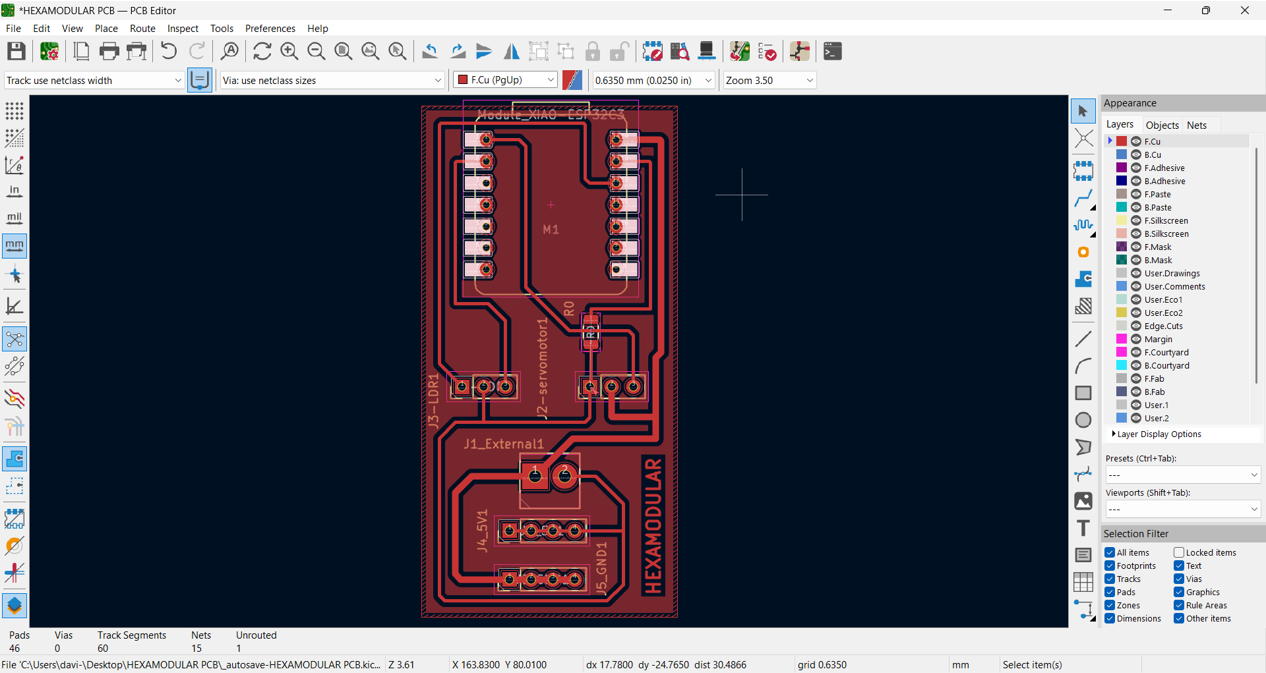Image resolution: width=1266 pixels, height=673 pixels.
Task: Open the Inspect menu
Action: pyautogui.click(x=183, y=29)
